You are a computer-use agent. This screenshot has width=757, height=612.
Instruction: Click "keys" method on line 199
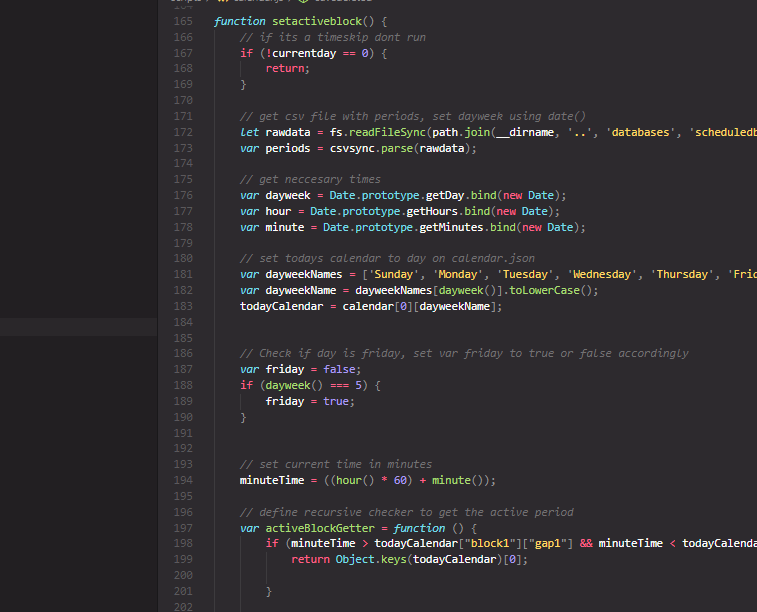393,560
